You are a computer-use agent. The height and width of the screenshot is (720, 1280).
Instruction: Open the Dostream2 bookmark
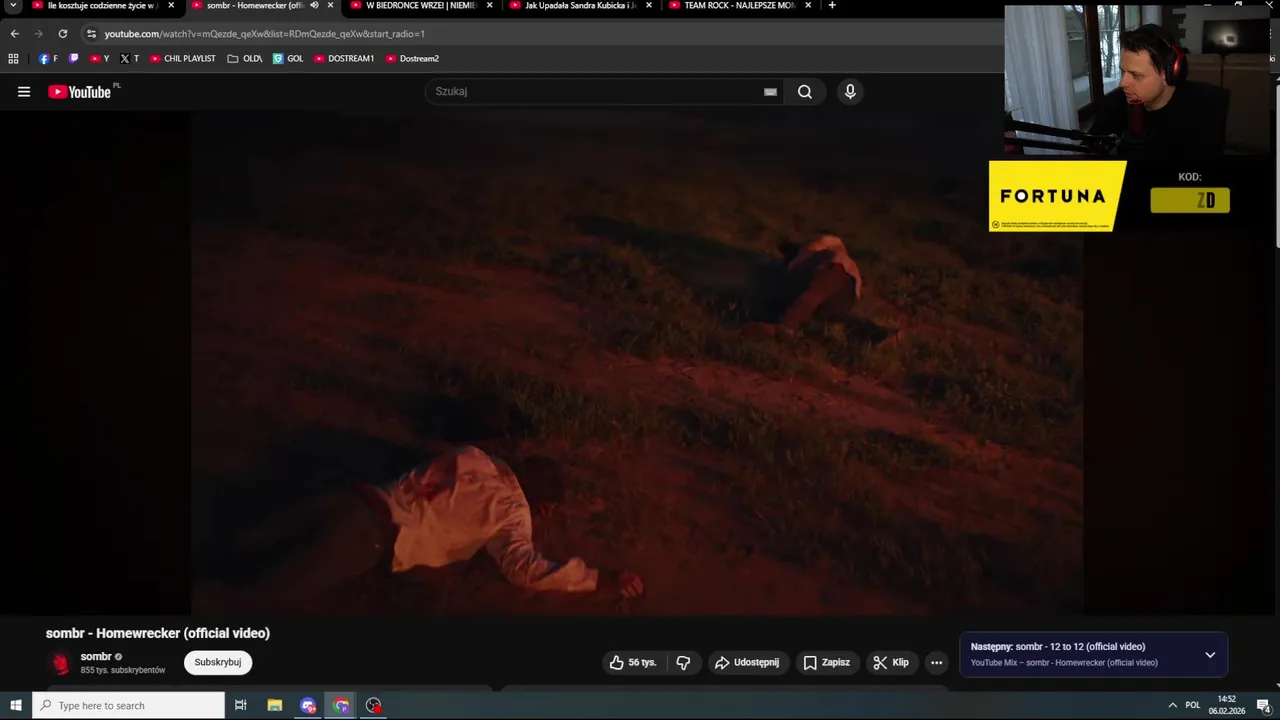click(x=413, y=58)
